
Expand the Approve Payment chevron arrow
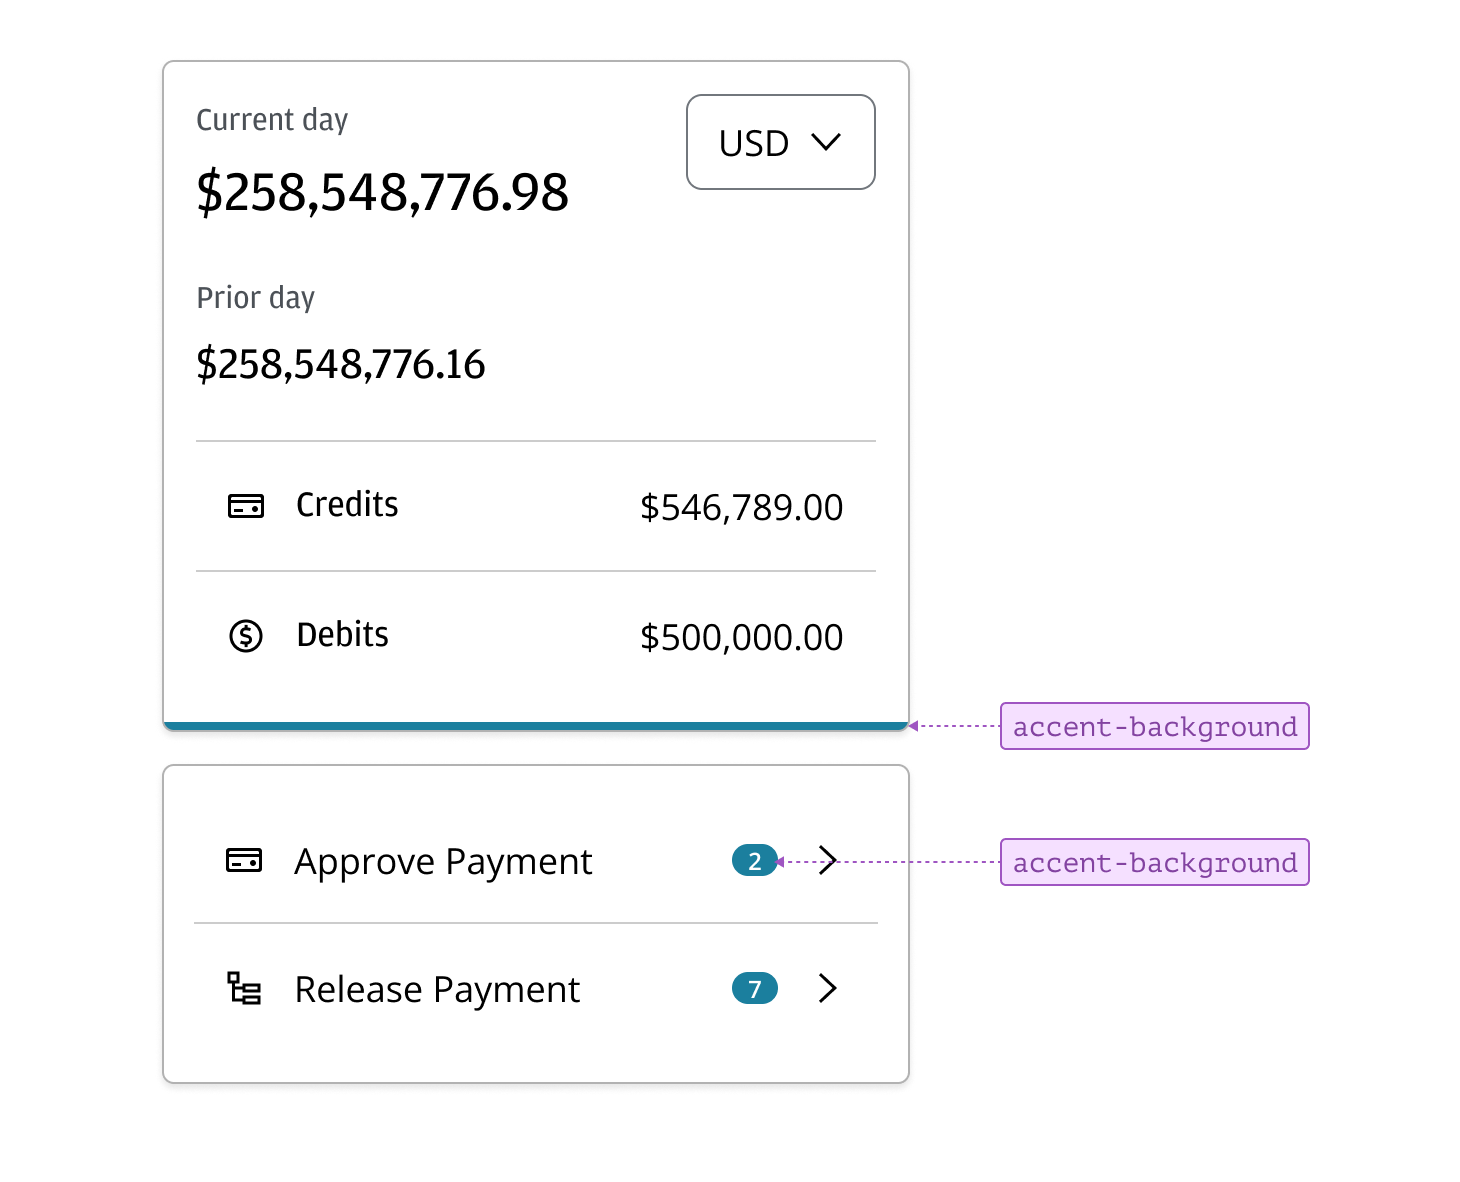pos(827,860)
